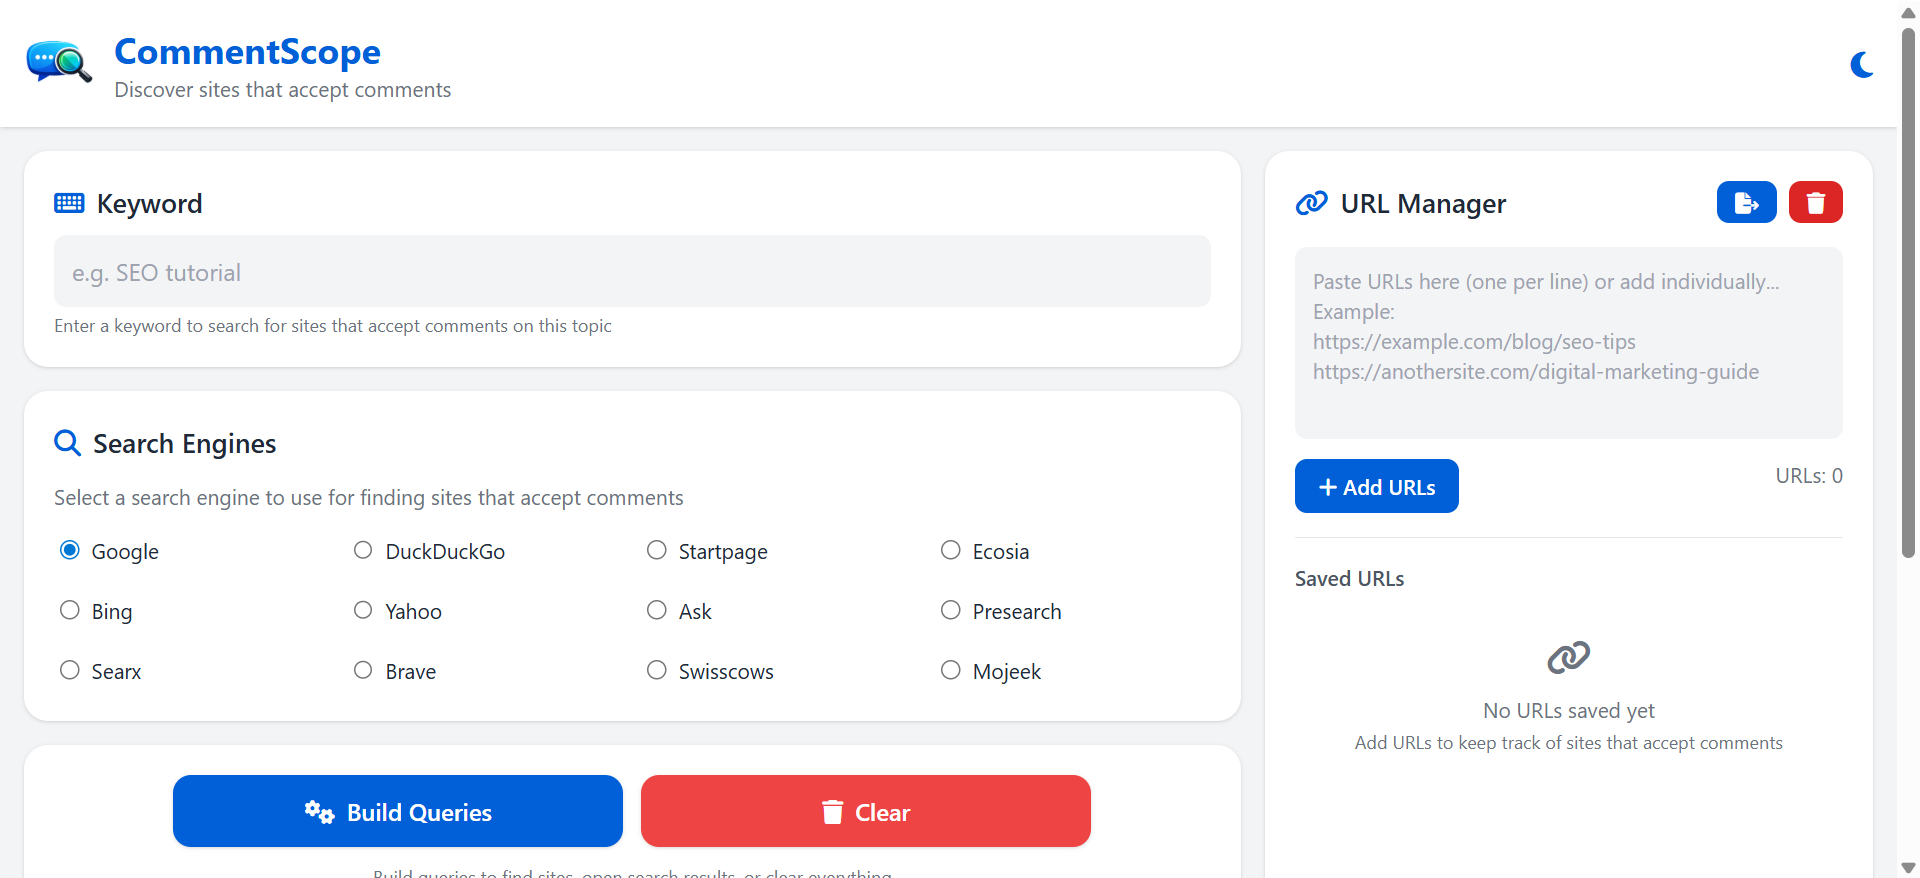The width and height of the screenshot is (1920, 878).
Task: Select the Bing radio option
Action: click(x=70, y=611)
